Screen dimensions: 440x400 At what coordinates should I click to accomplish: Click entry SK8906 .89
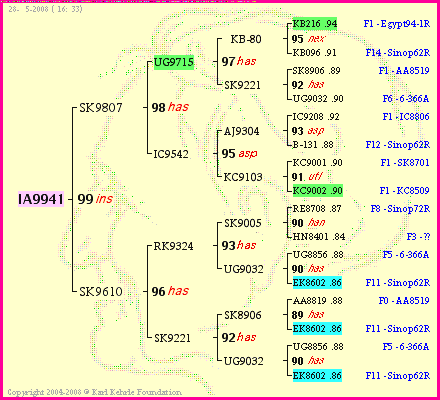click(316, 71)
